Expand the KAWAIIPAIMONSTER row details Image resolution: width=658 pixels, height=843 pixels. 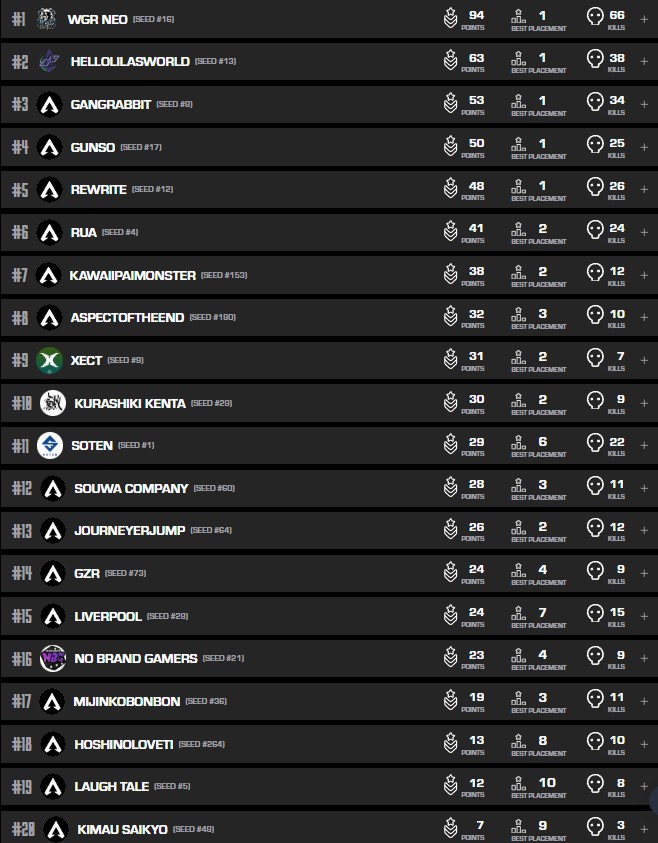(644, 275)
